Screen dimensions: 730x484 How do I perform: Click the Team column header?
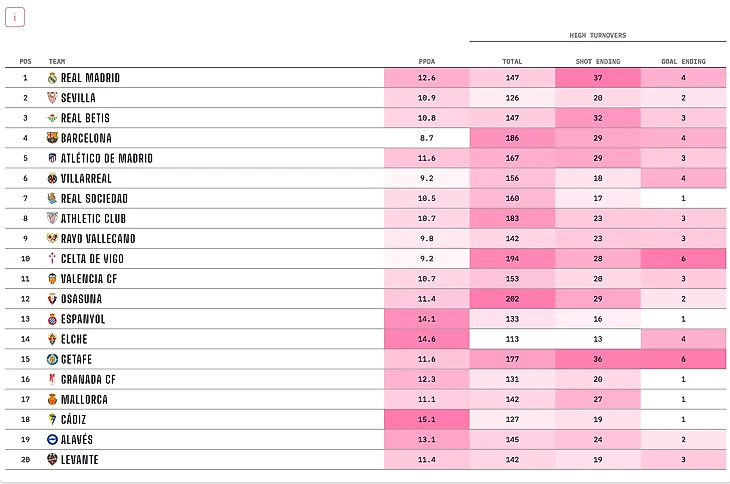tap(57, 61)
